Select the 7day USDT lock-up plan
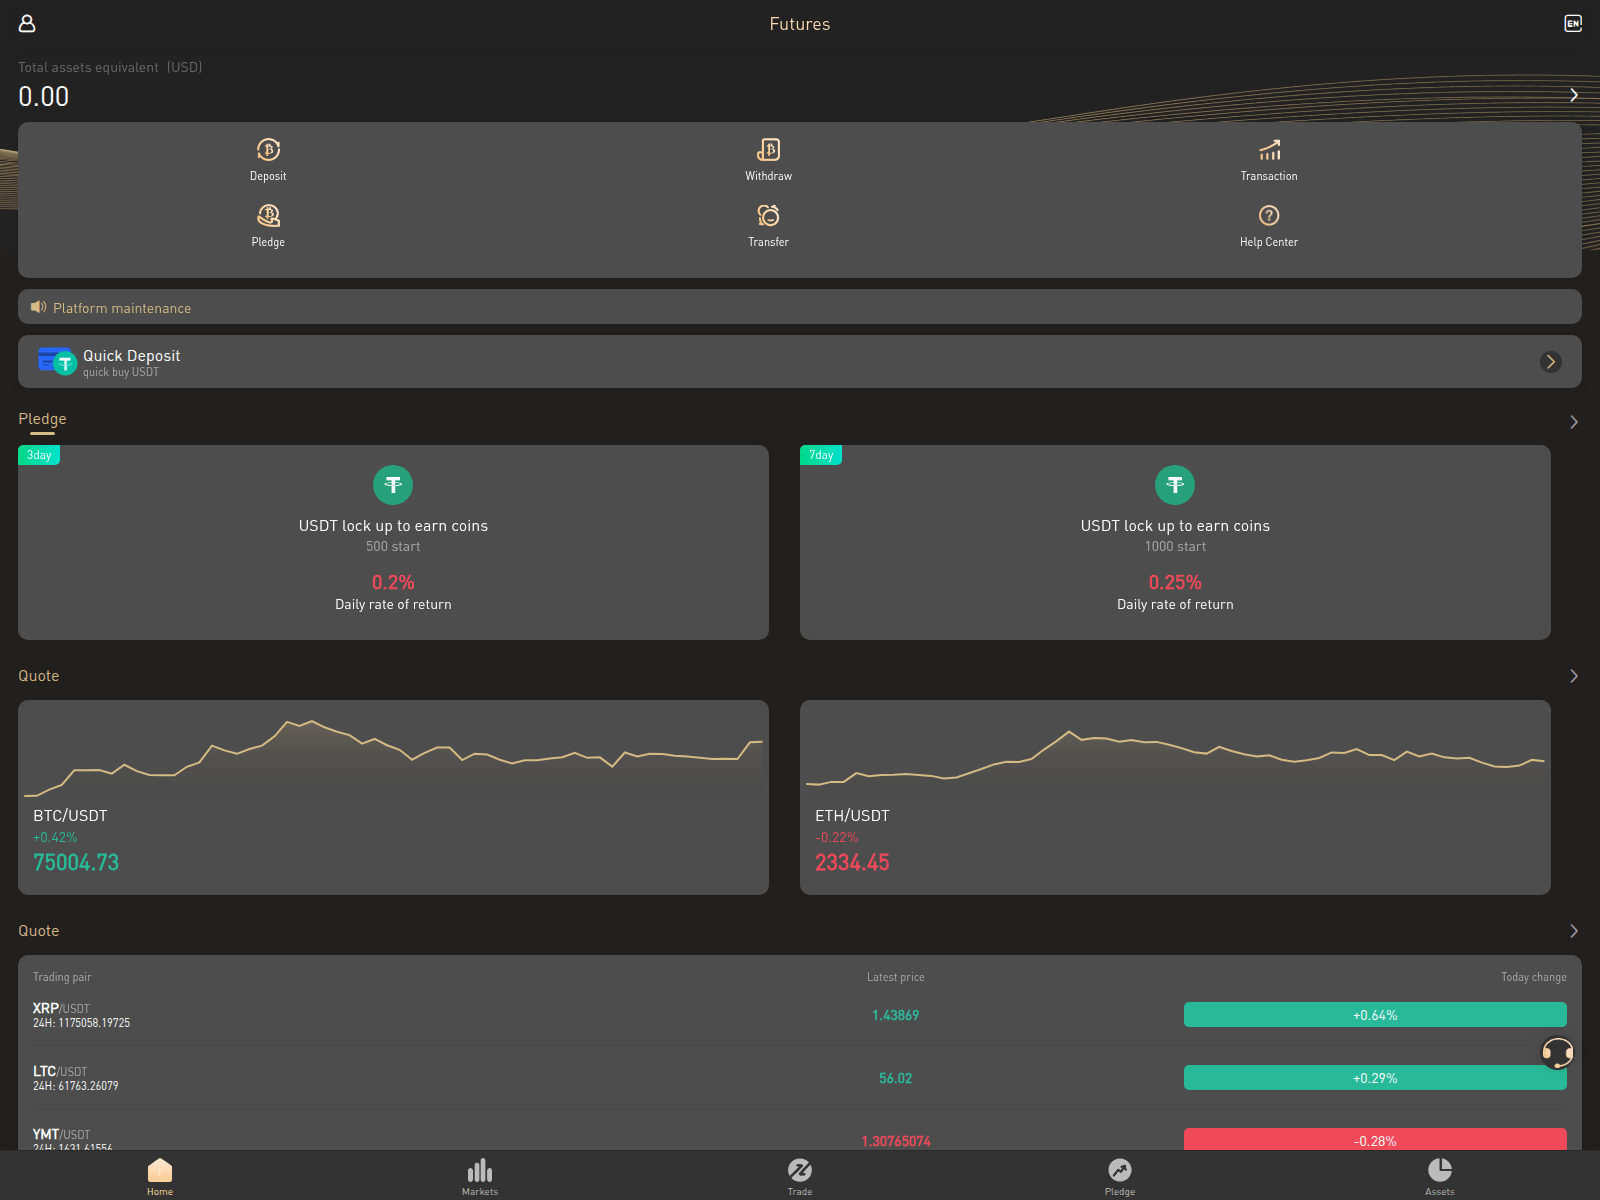The width and height of the screenshot is (1600, 1200). click(1175, 543)
